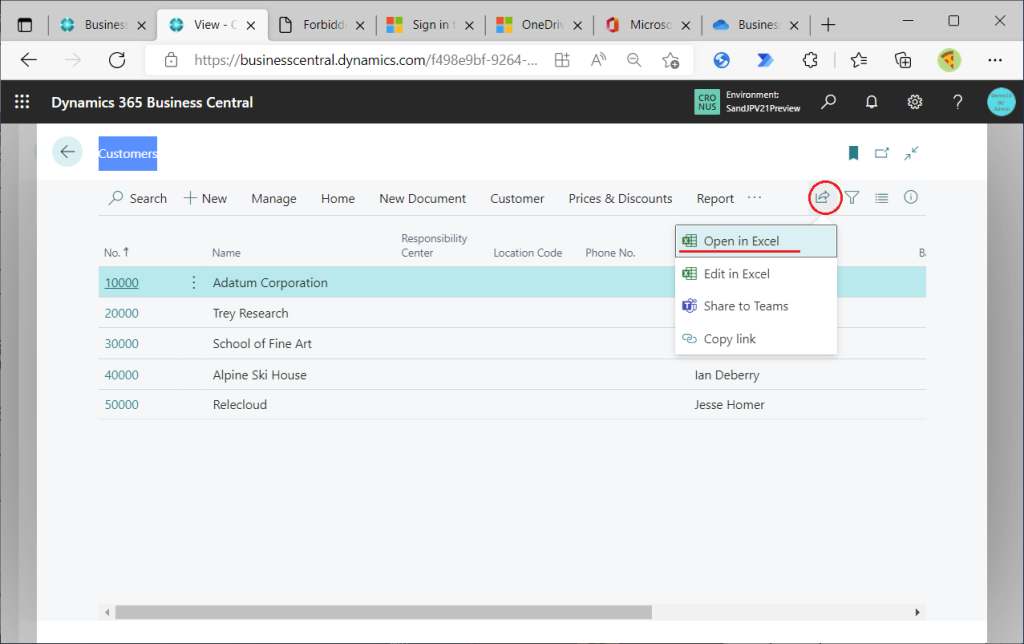This screenshot has width=1024, height=644.
Task: Open user account avatar
Action: pos(1000,102)
